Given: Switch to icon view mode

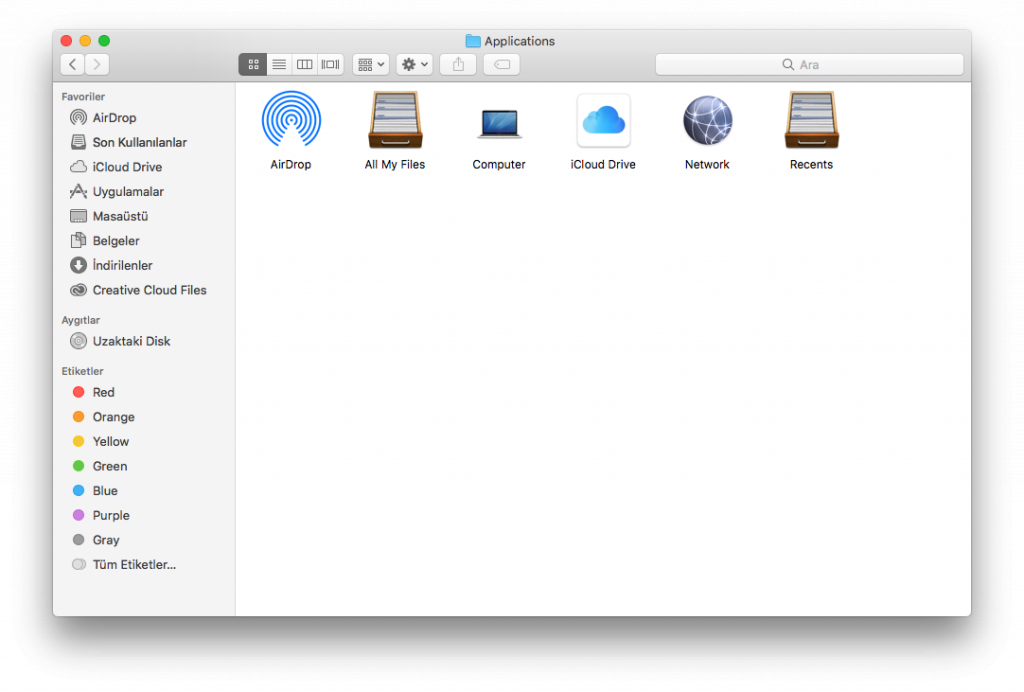Looking at the screenshot, I should [253, 64].
